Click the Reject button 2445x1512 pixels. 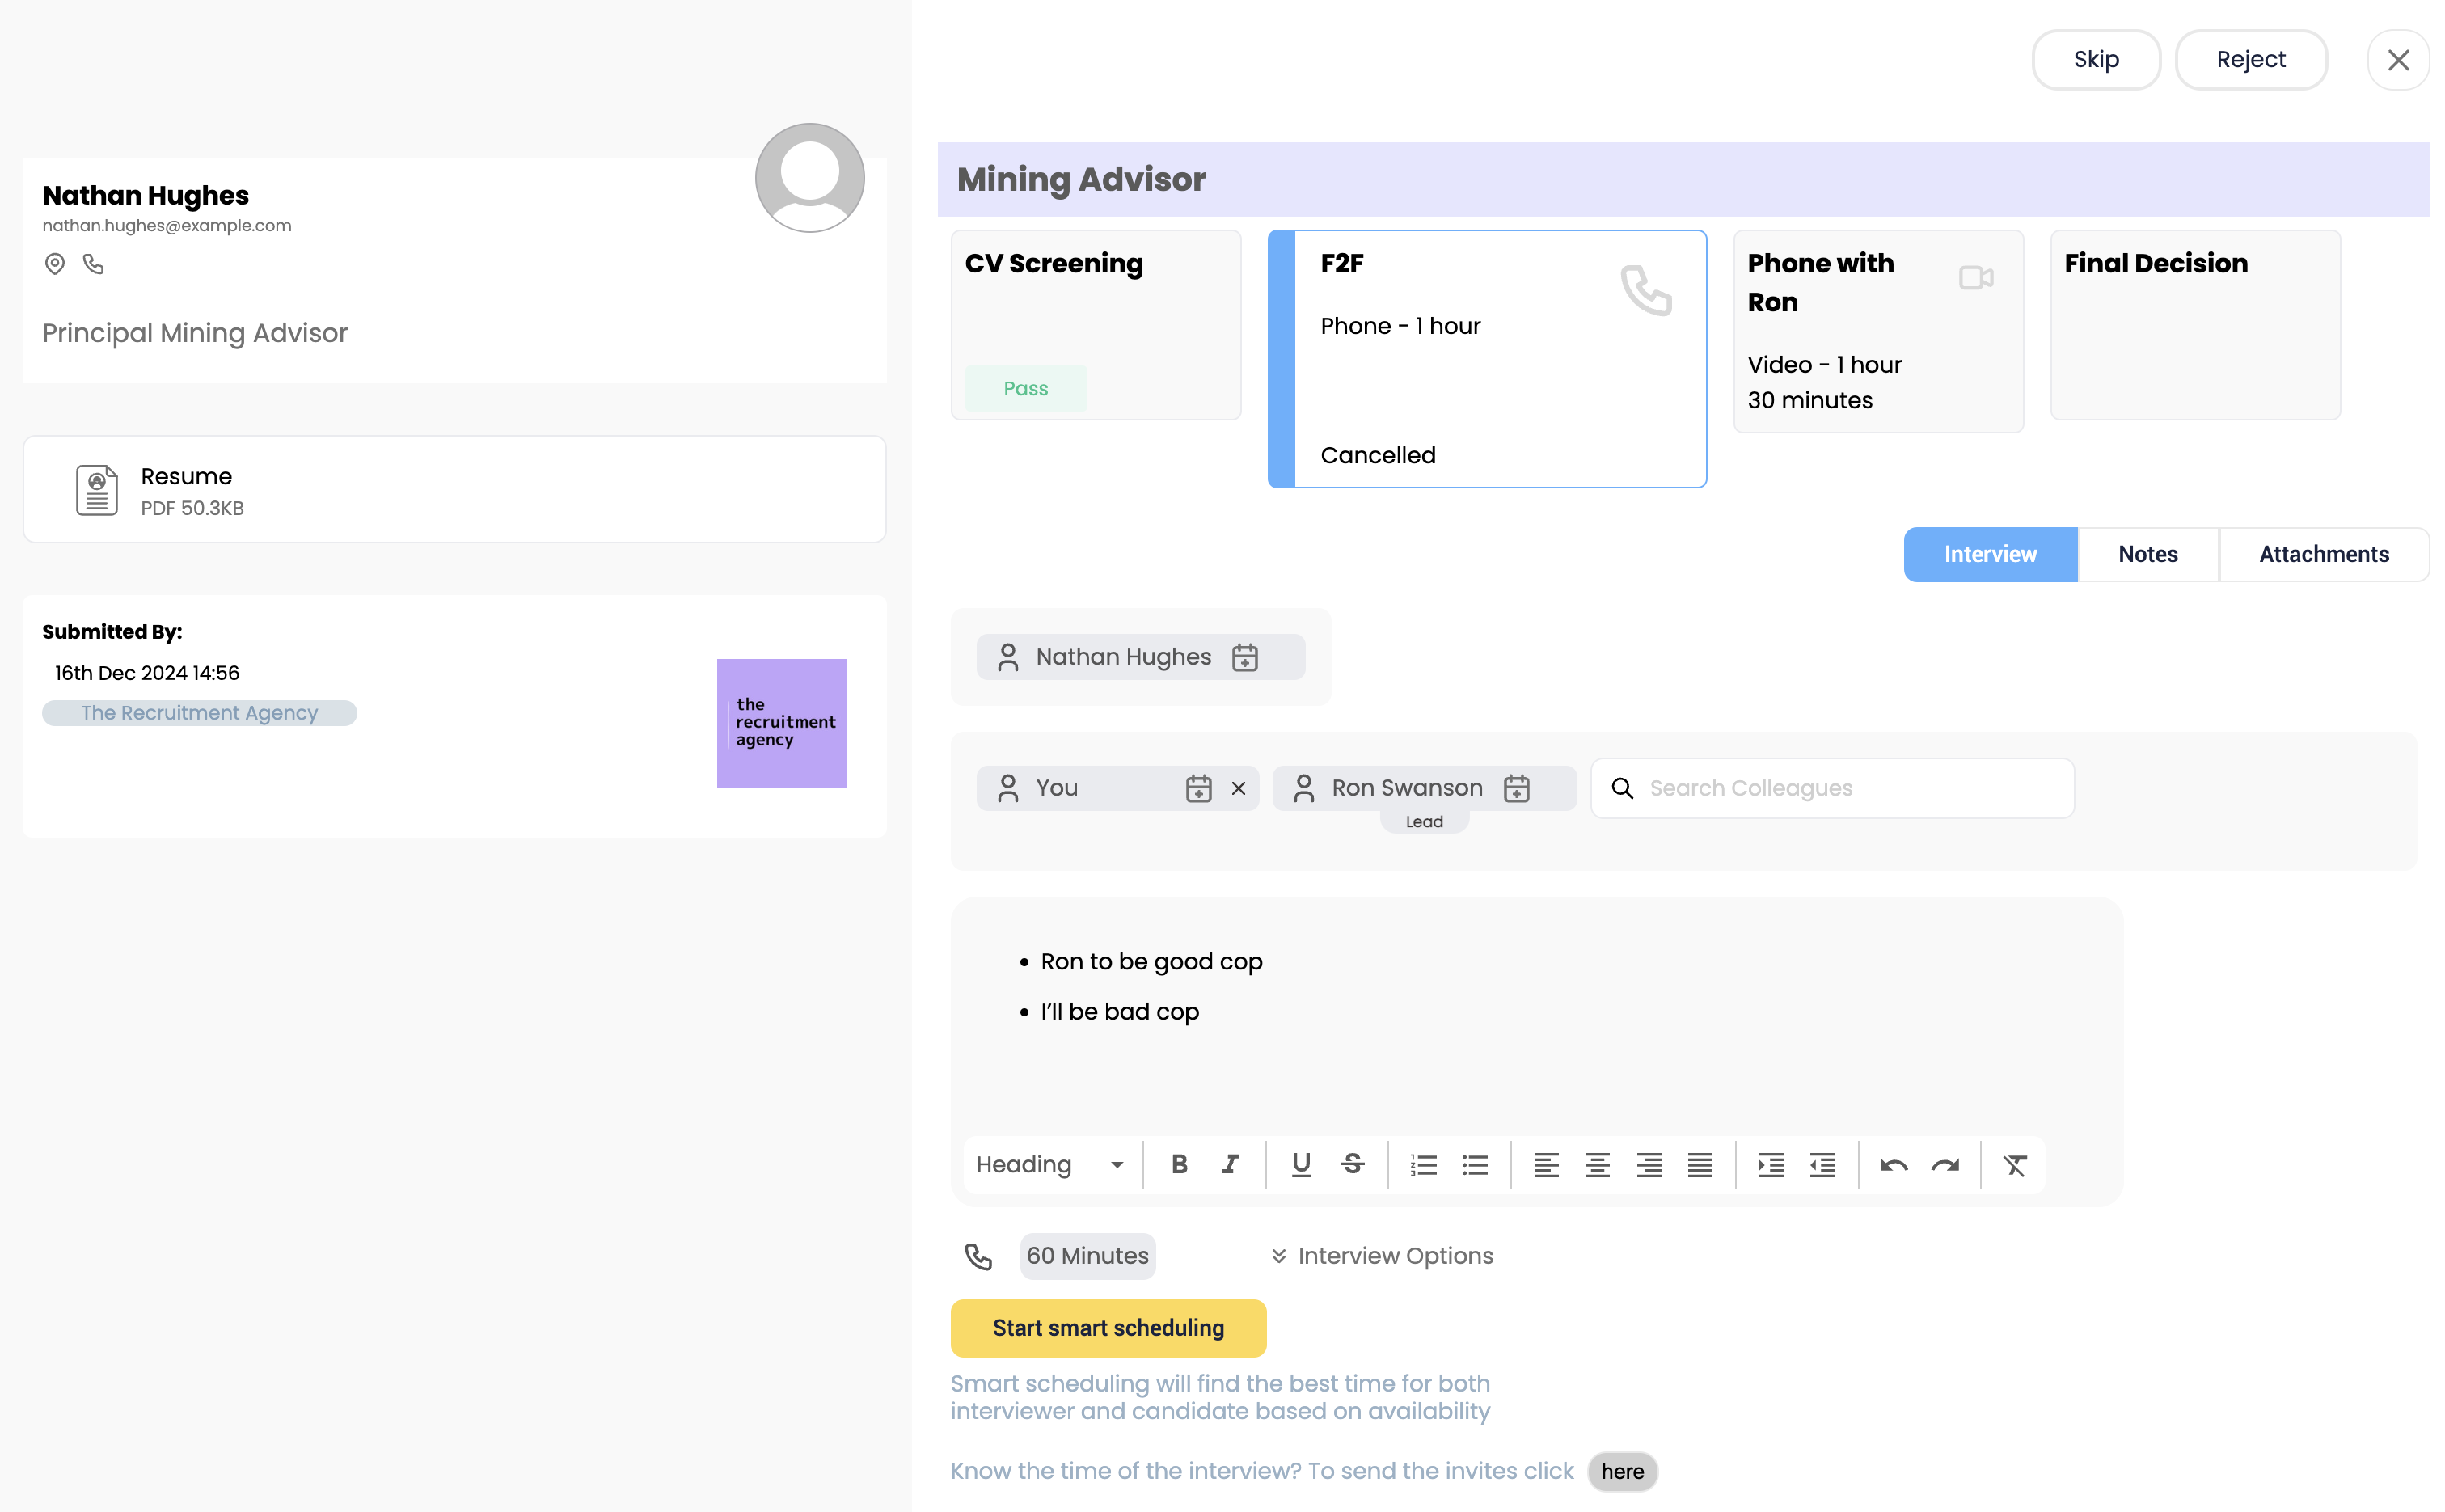[2251, 60]
